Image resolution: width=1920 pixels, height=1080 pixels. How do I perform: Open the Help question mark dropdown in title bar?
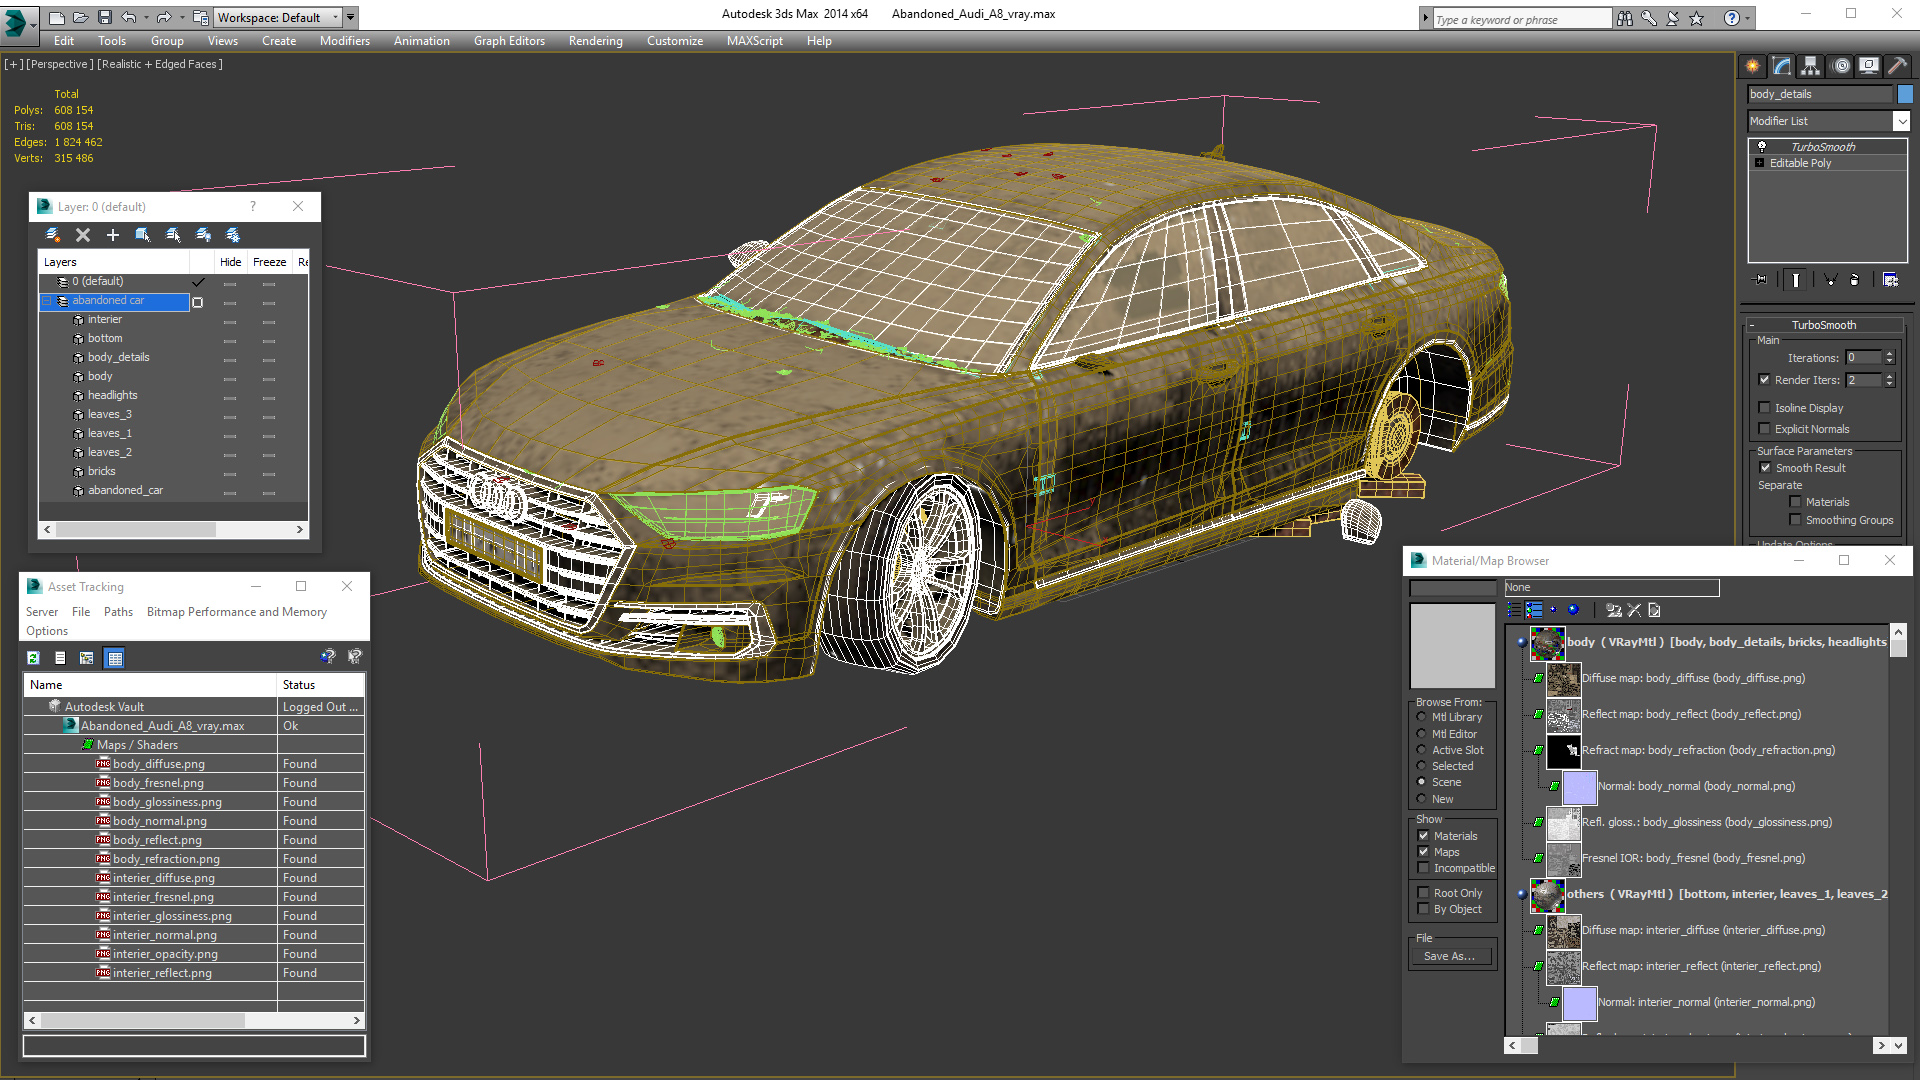1747,18
